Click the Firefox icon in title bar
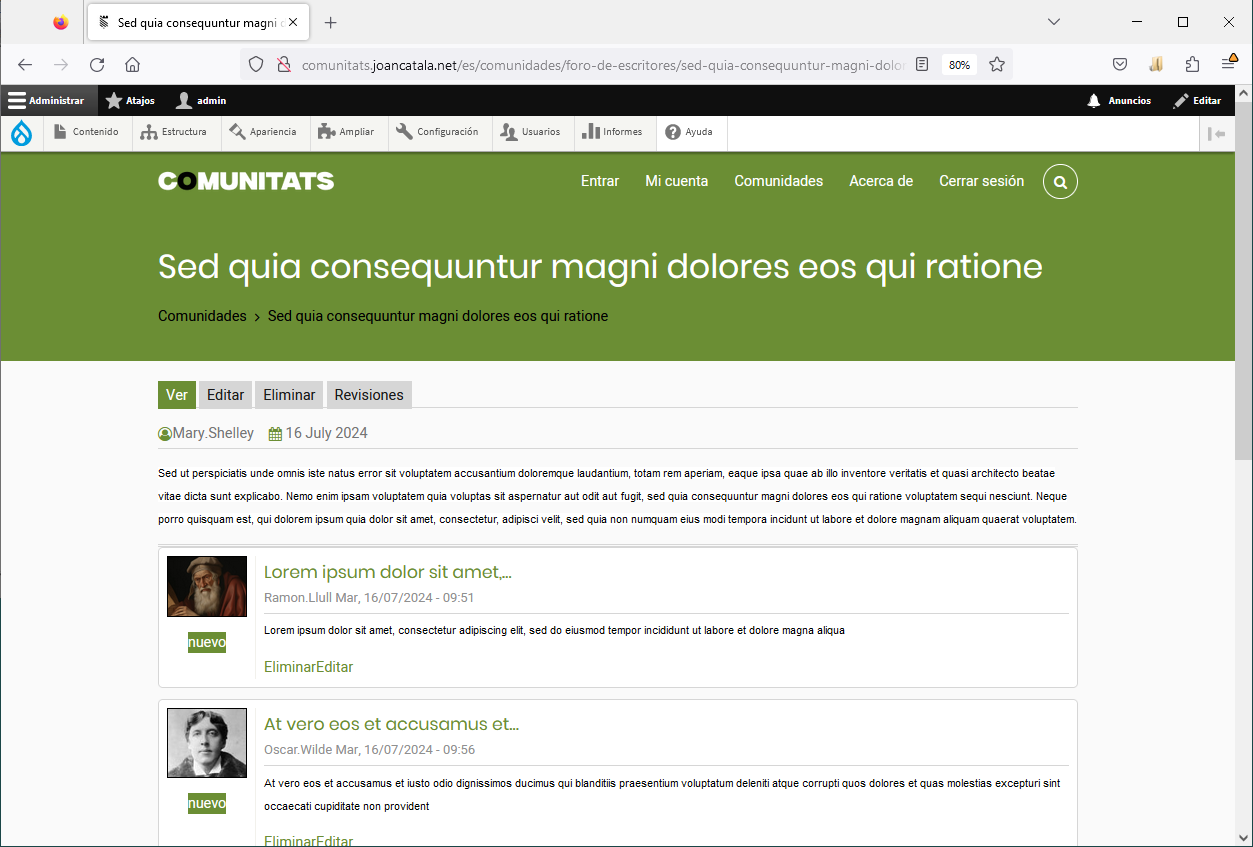 coord(61,22)
